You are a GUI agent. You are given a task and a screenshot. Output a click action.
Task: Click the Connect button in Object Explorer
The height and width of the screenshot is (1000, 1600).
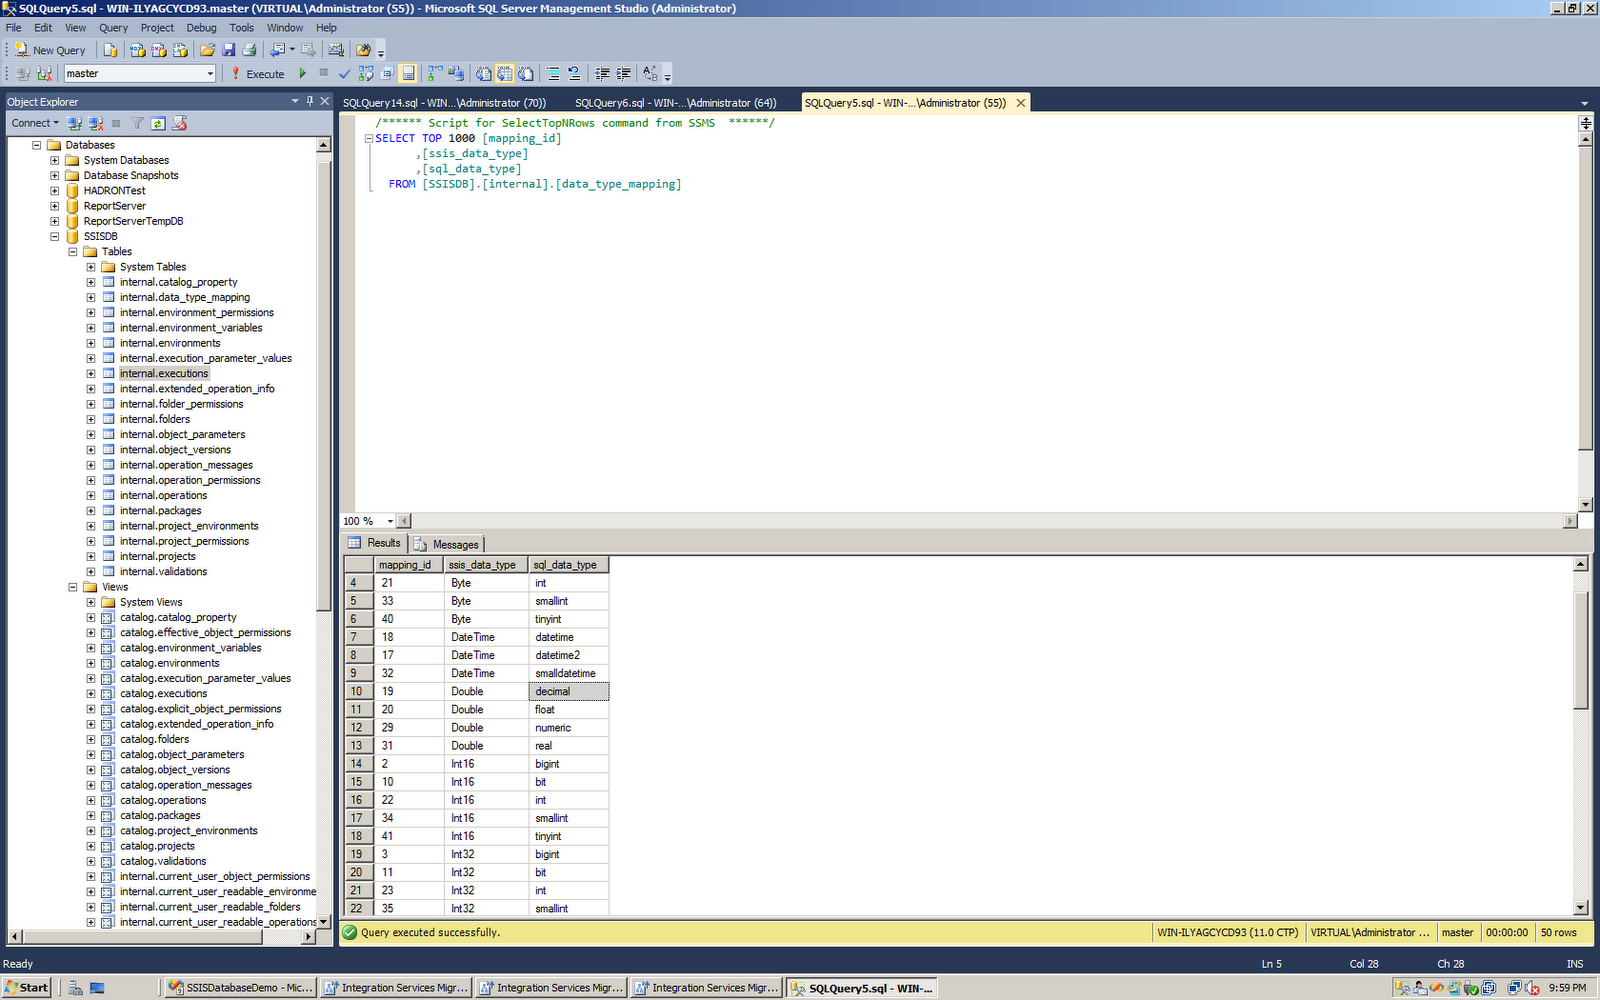[x=35, y=123]
